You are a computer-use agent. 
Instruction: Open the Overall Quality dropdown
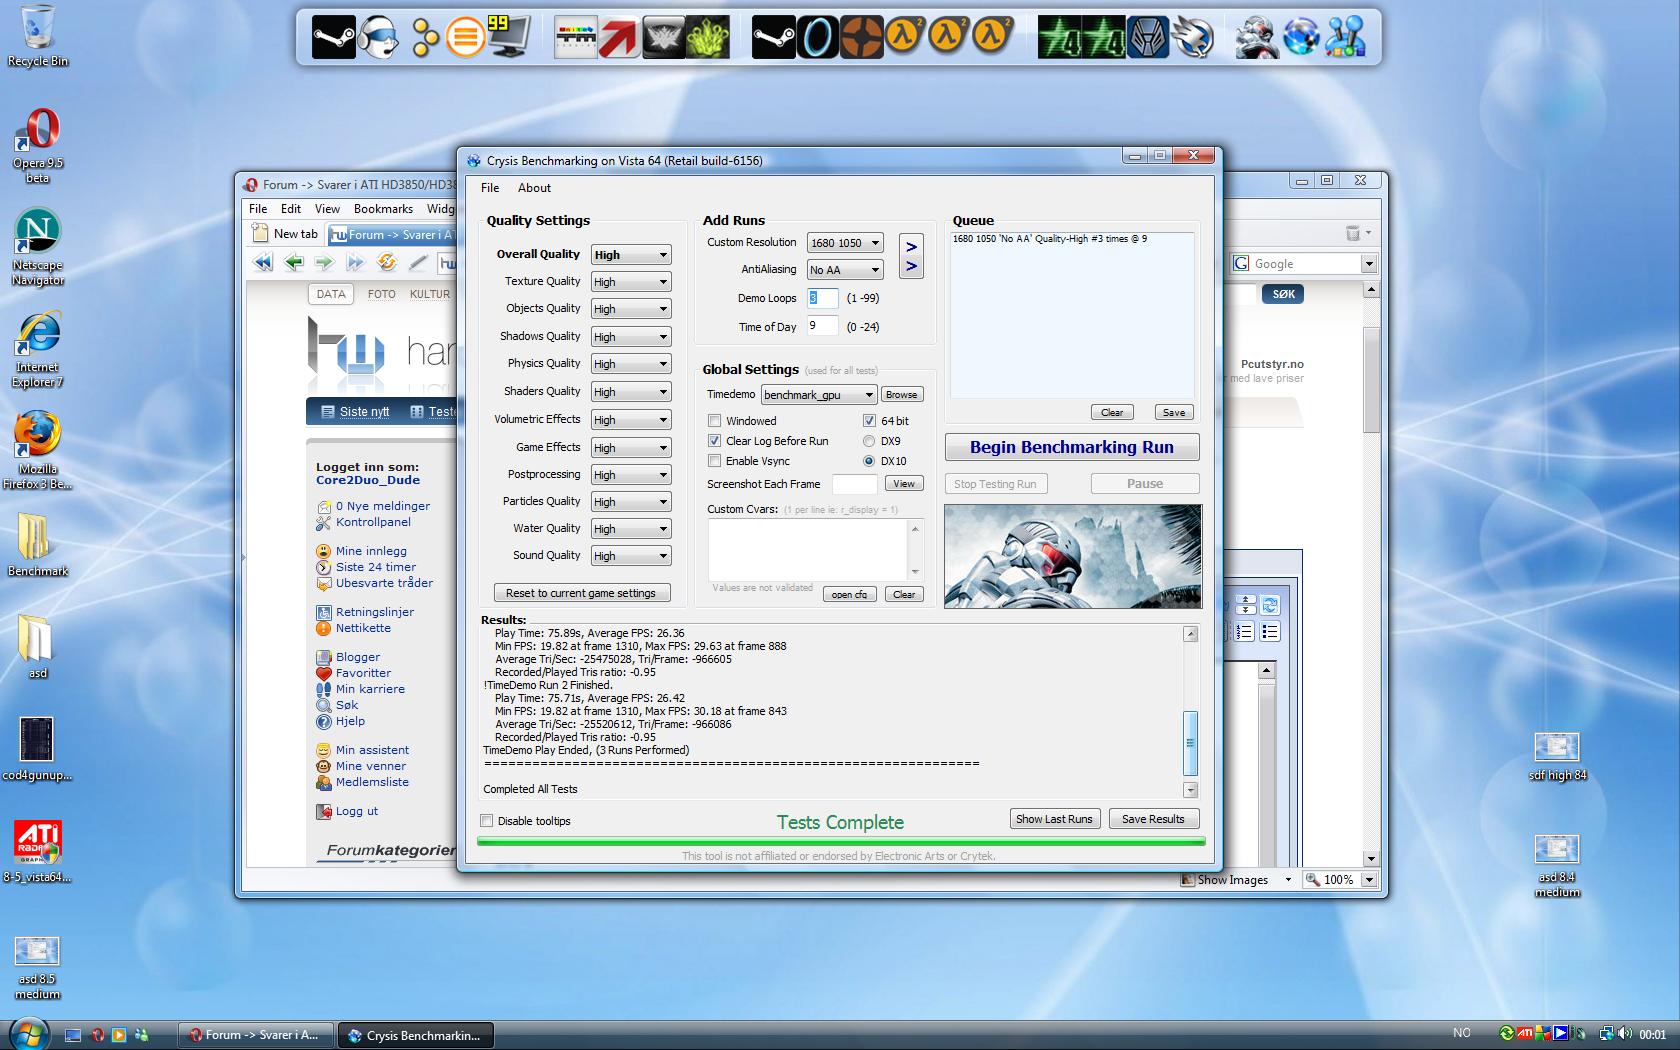point(631,255)
